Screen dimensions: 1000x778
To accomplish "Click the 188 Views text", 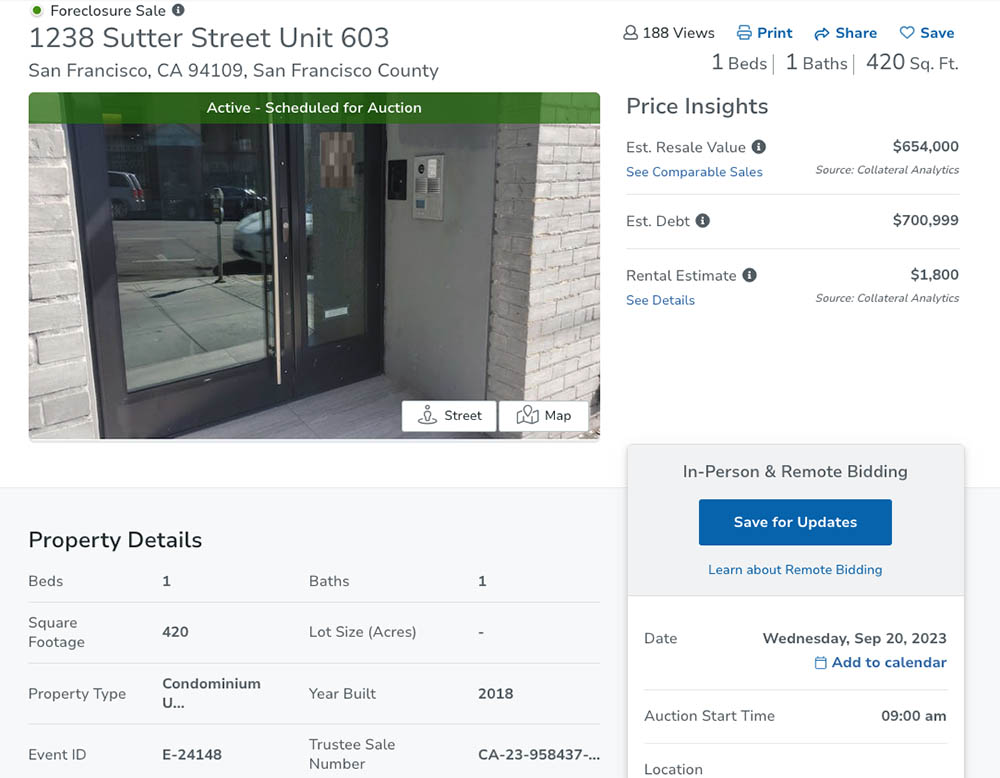I will click(678, 33).
